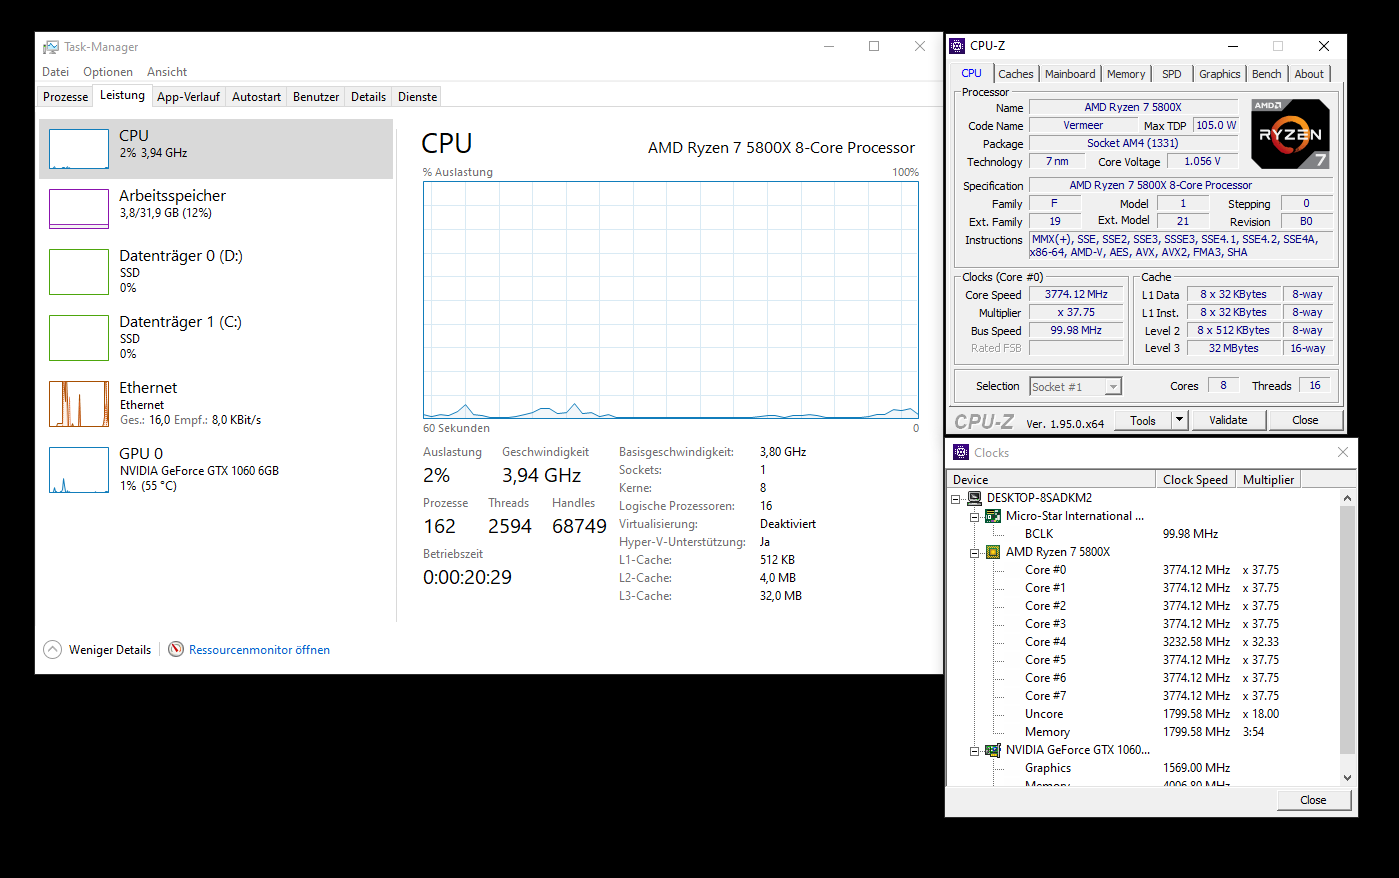
Task: Select Datenträger 0 (D:) thumbnail
Action: click(x=79, y=272)
